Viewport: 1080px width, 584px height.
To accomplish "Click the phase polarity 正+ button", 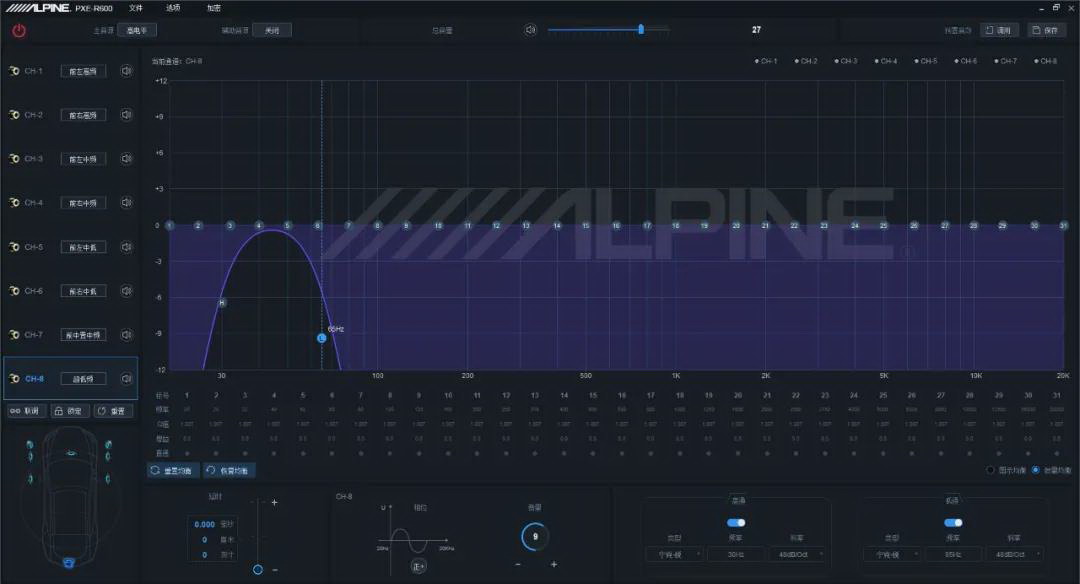I will [418, 566].
